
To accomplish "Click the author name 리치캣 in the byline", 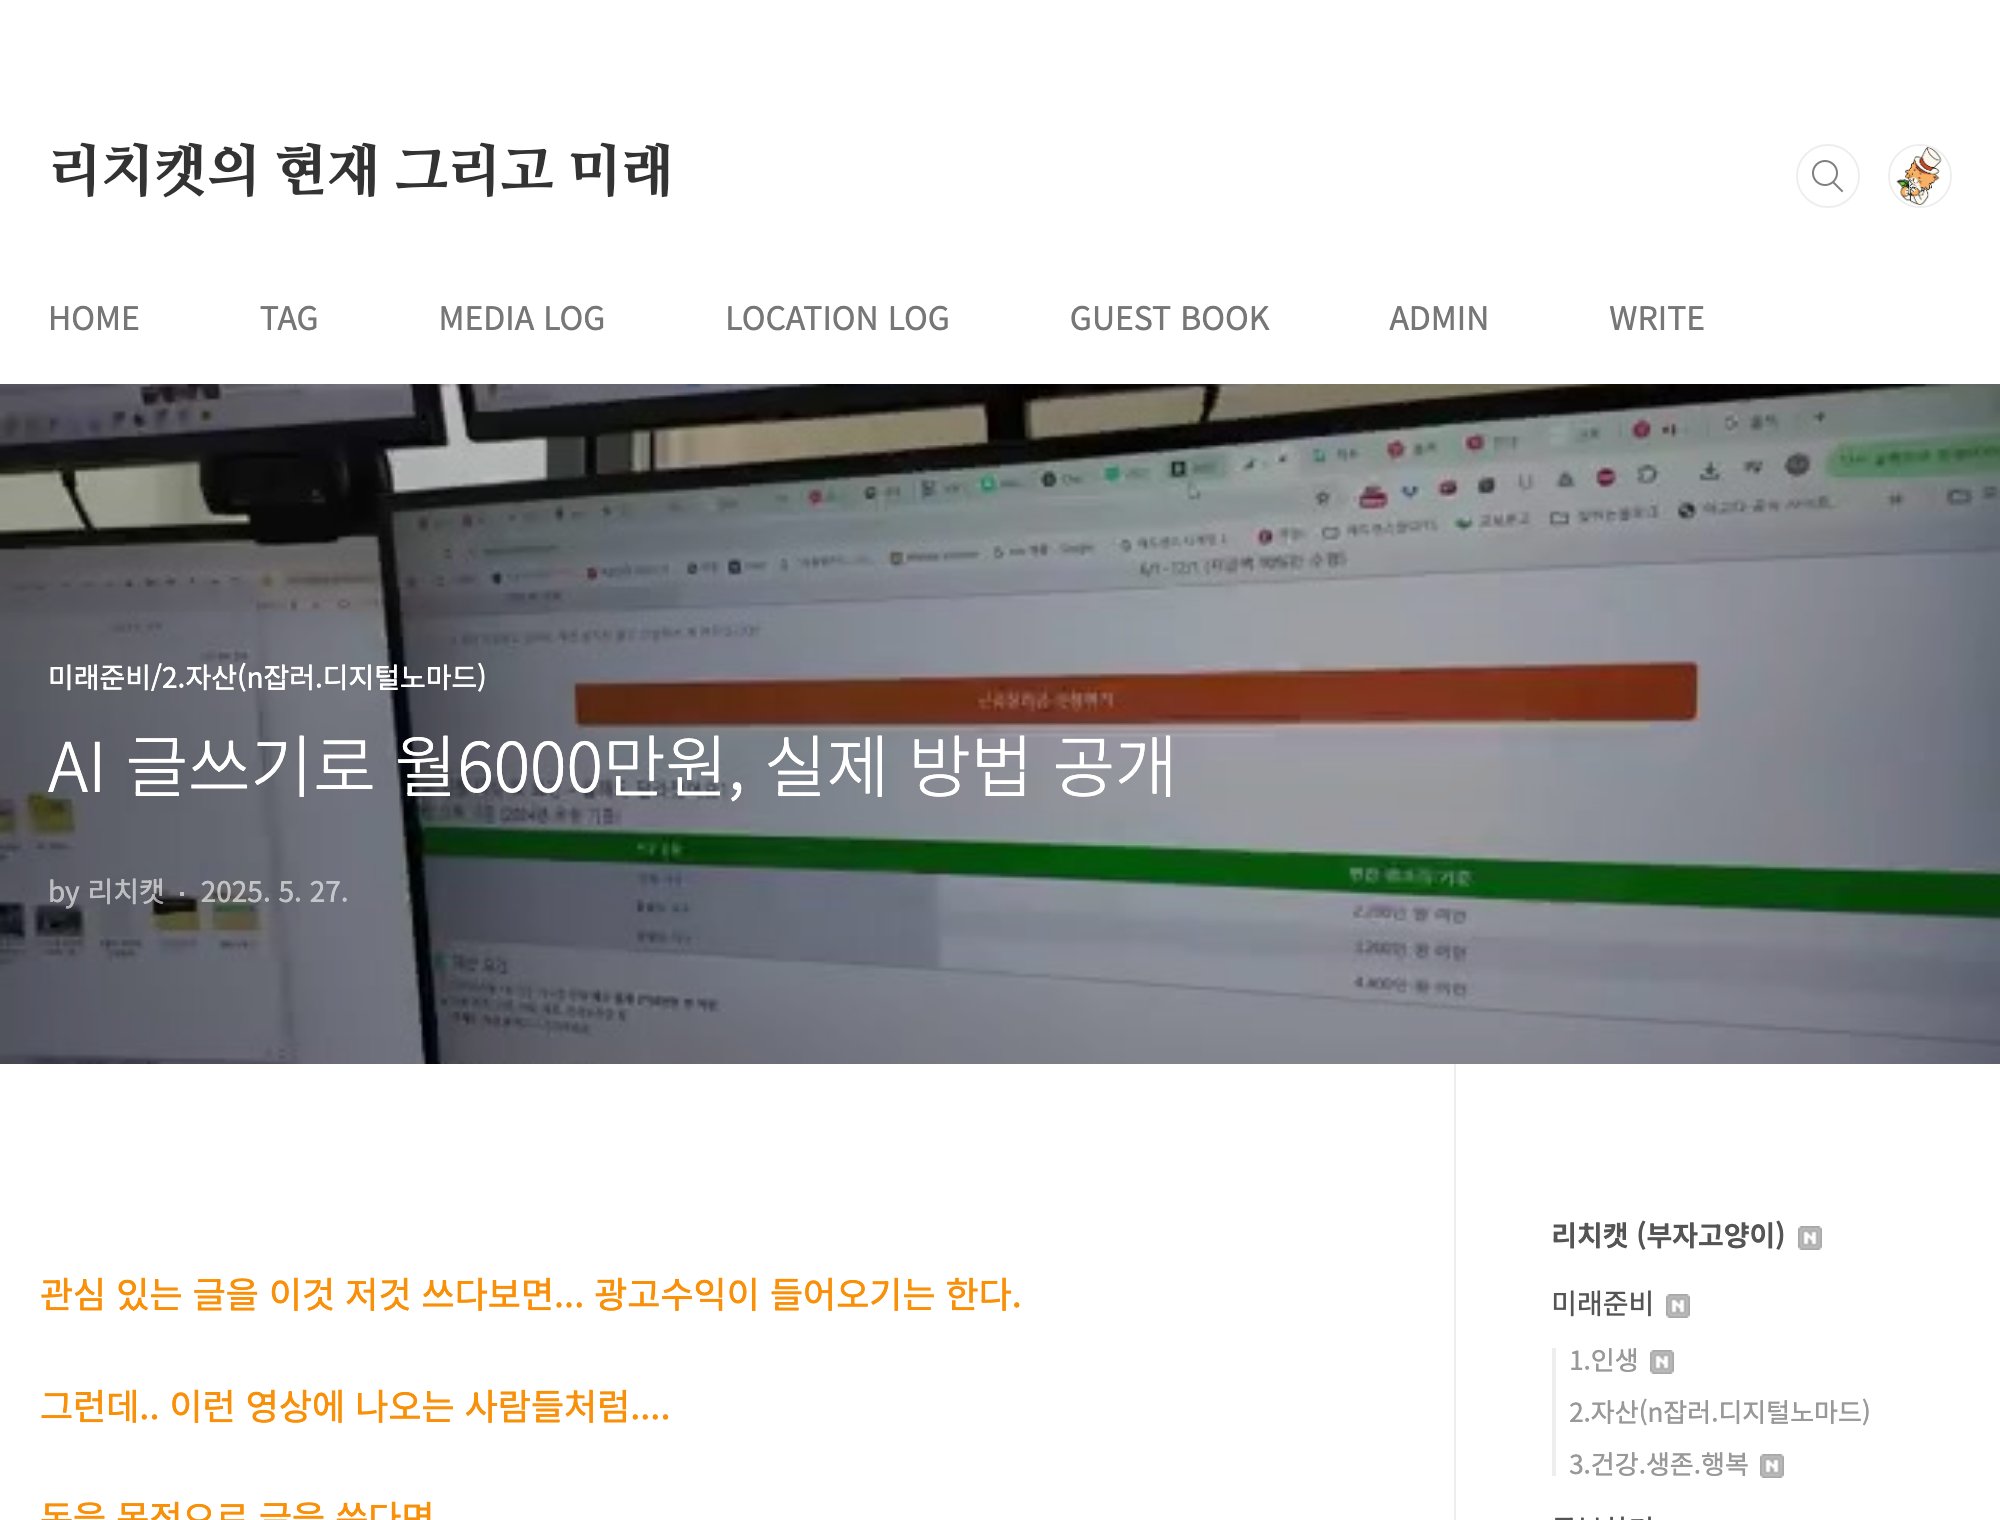I will pyautogui.click(x=126, y=890).
